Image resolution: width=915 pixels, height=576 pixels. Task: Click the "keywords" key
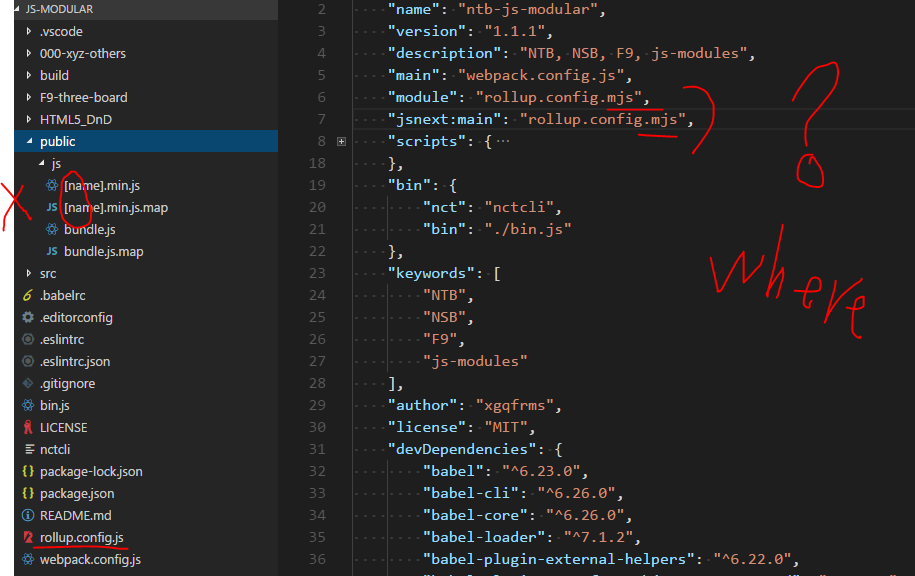click(431, 273)
